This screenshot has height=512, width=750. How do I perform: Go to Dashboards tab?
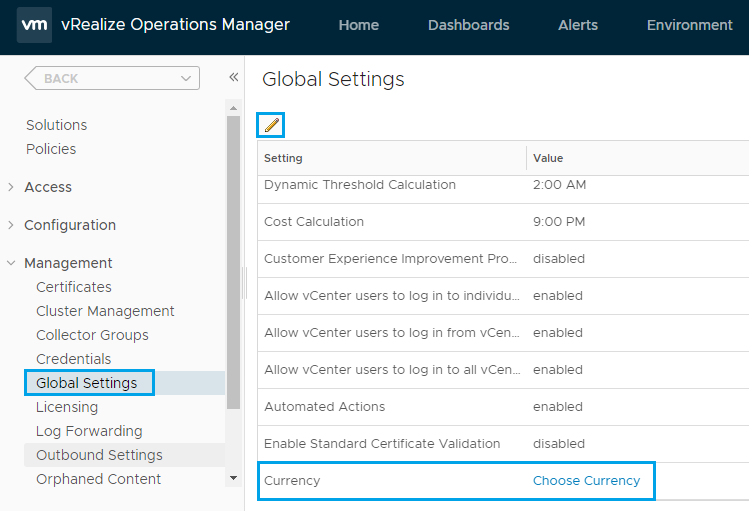[x=468, y=25]
